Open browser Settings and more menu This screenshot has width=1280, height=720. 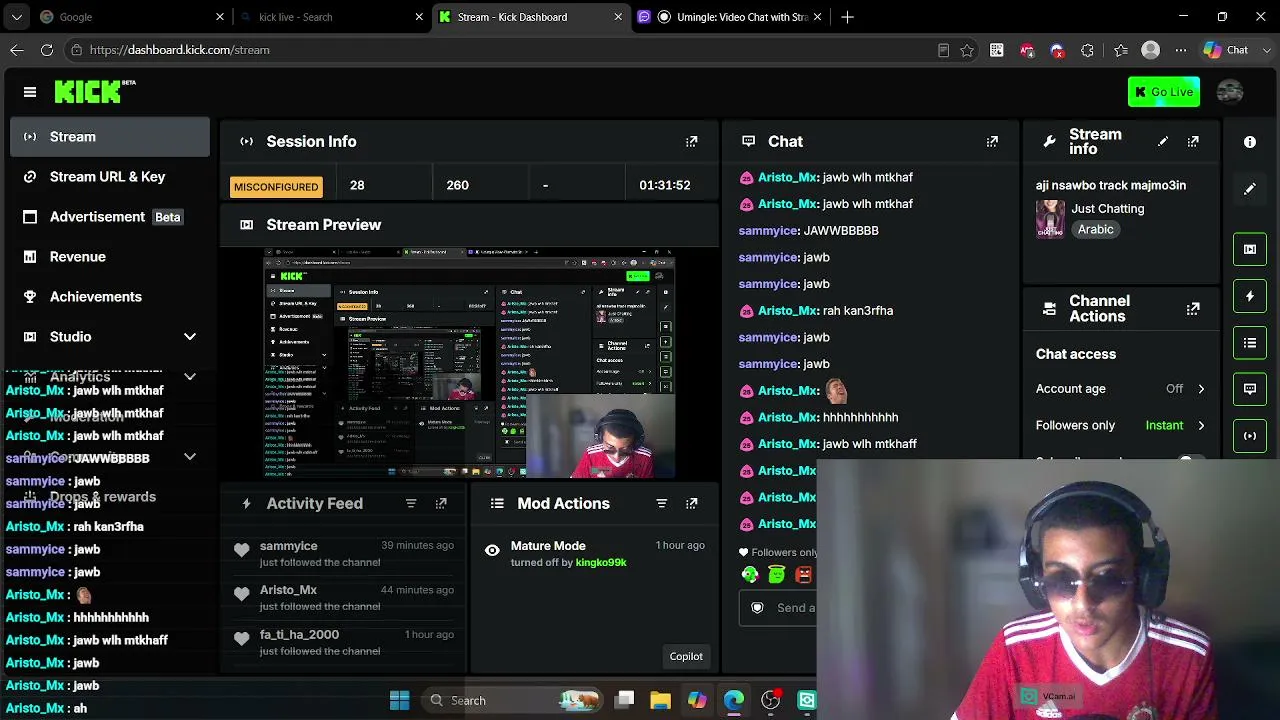1181,50
